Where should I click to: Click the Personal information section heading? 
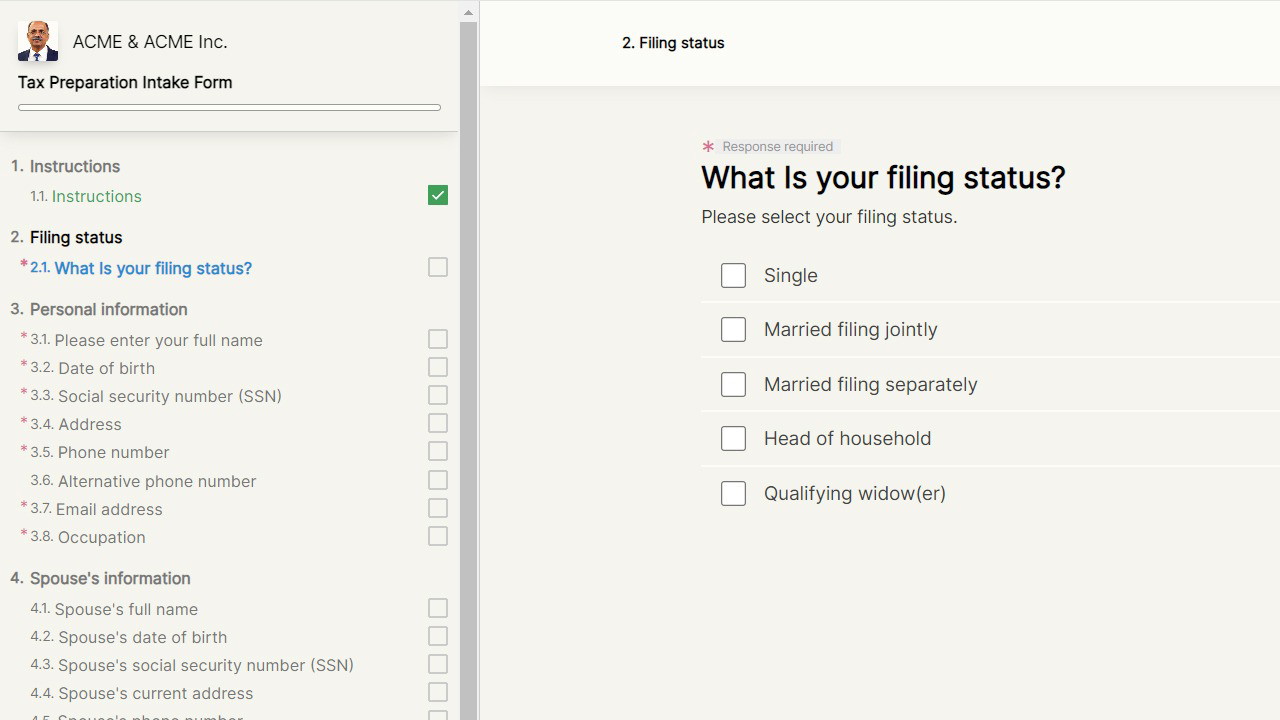pos(108,309)
